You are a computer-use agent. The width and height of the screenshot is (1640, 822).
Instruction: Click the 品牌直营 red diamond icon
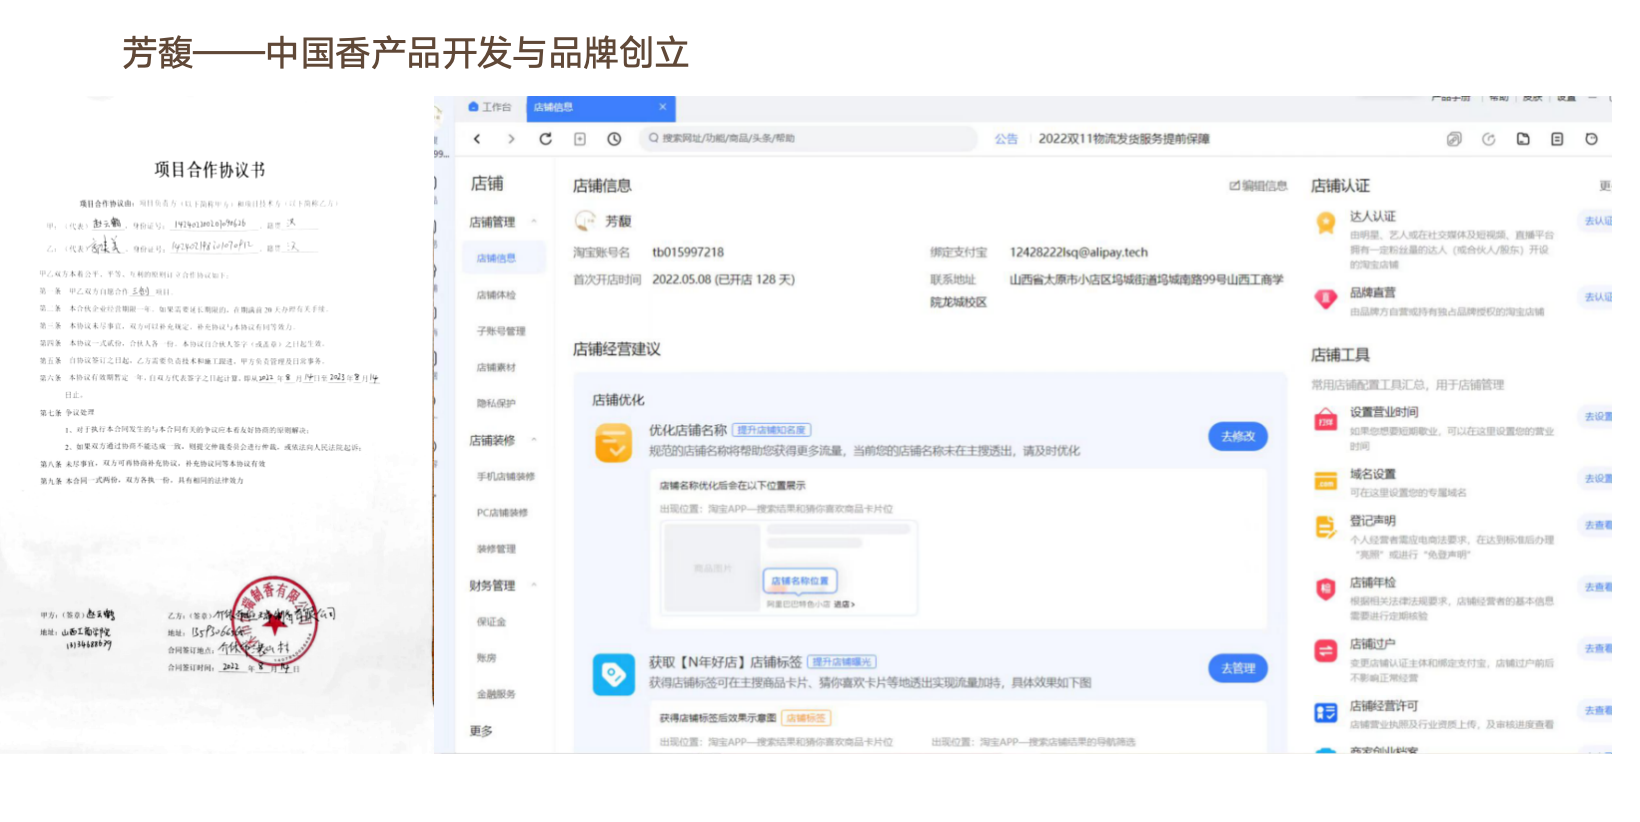coord(1326,298)
